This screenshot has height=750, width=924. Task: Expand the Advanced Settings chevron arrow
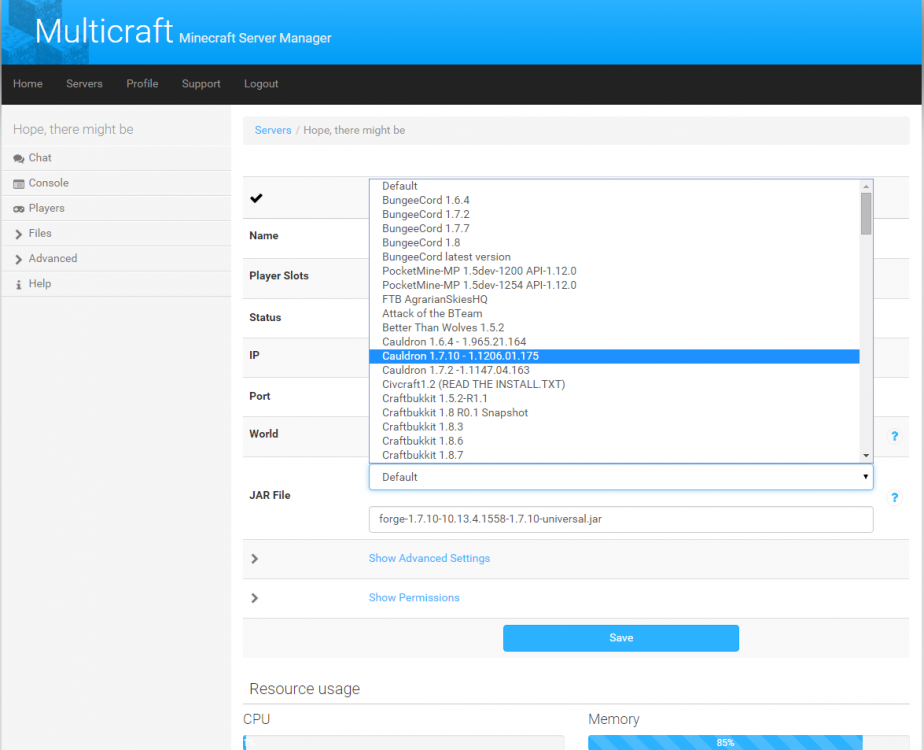[x=255, y=559]
